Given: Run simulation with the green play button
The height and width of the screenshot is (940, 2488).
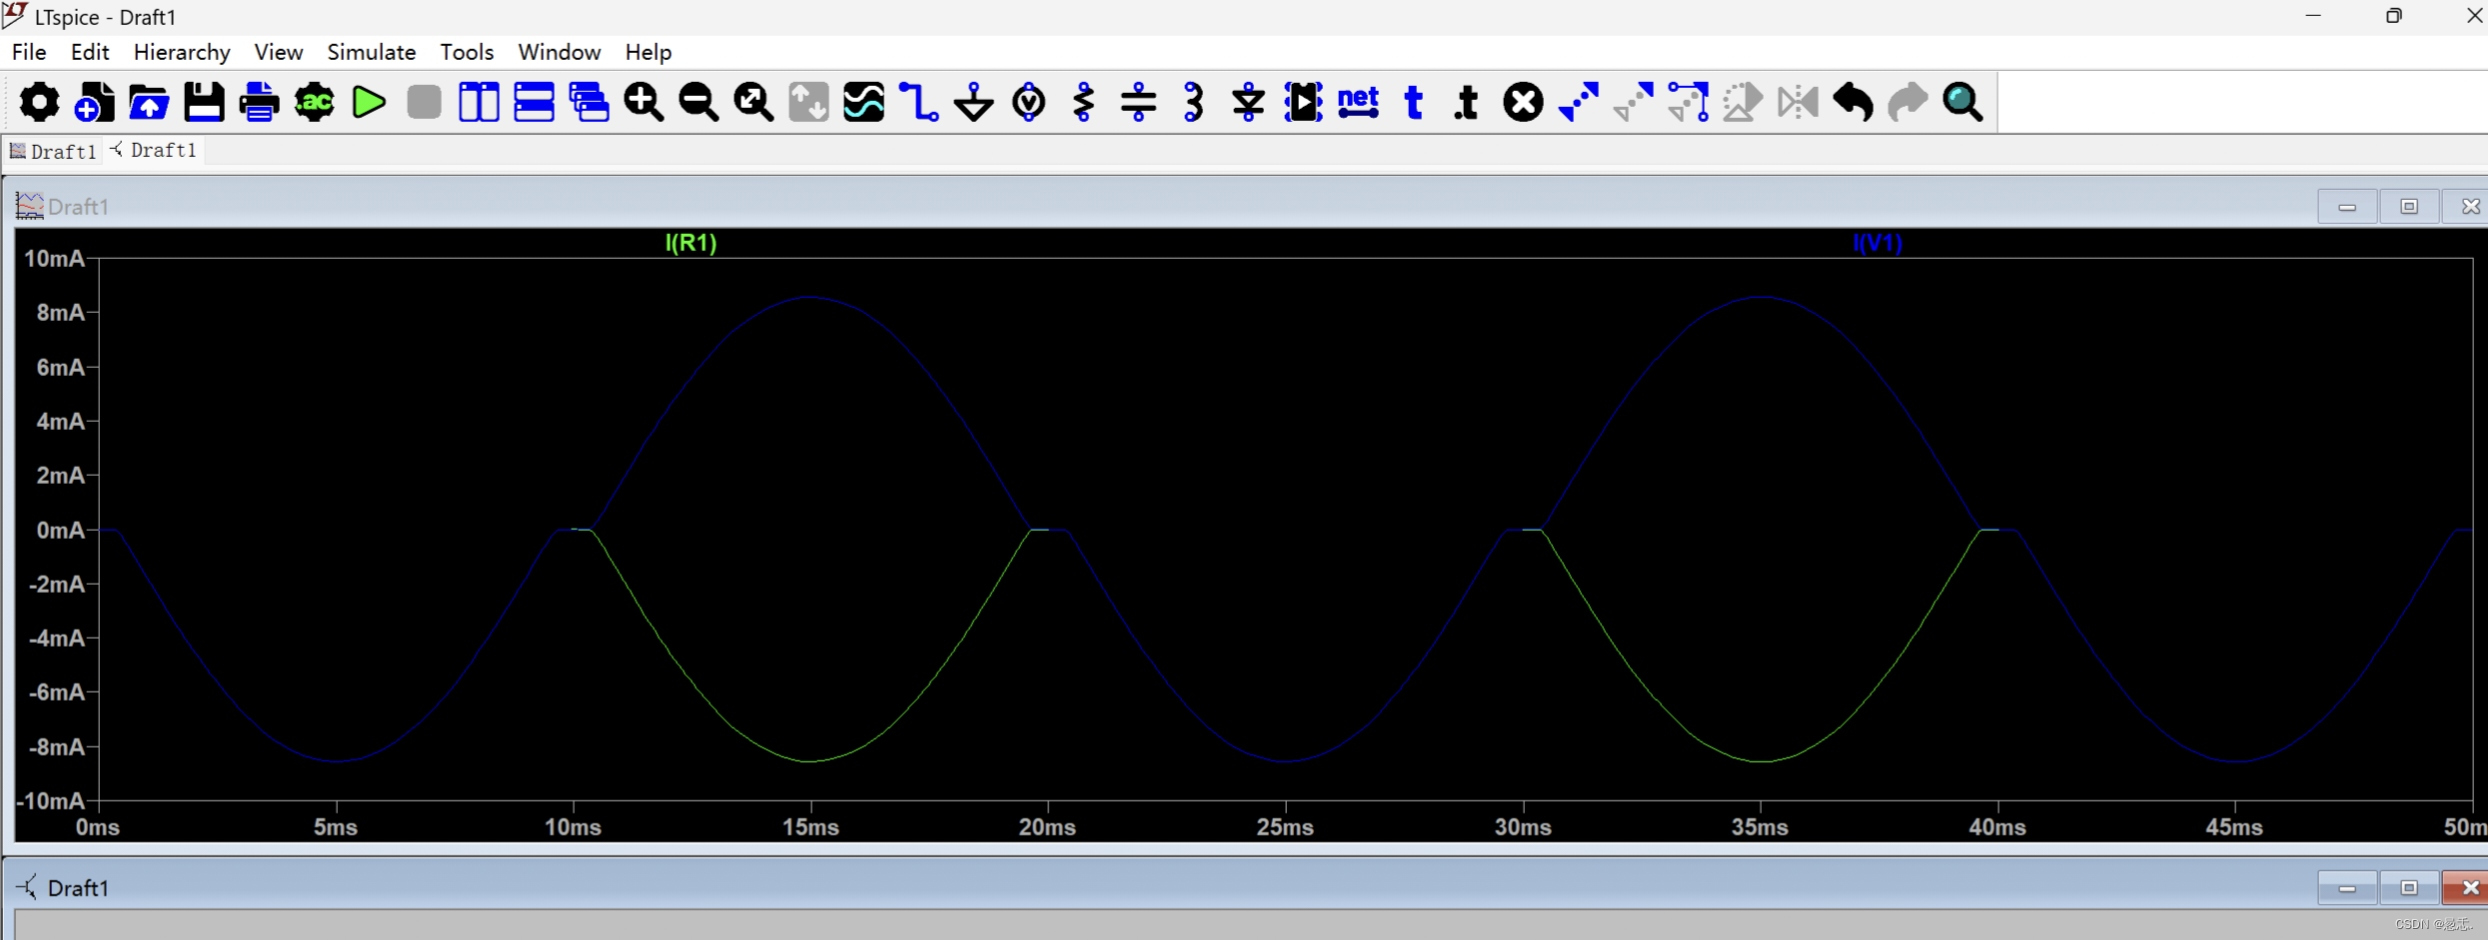Looking at the screenshot, I should tap(369, 102).
